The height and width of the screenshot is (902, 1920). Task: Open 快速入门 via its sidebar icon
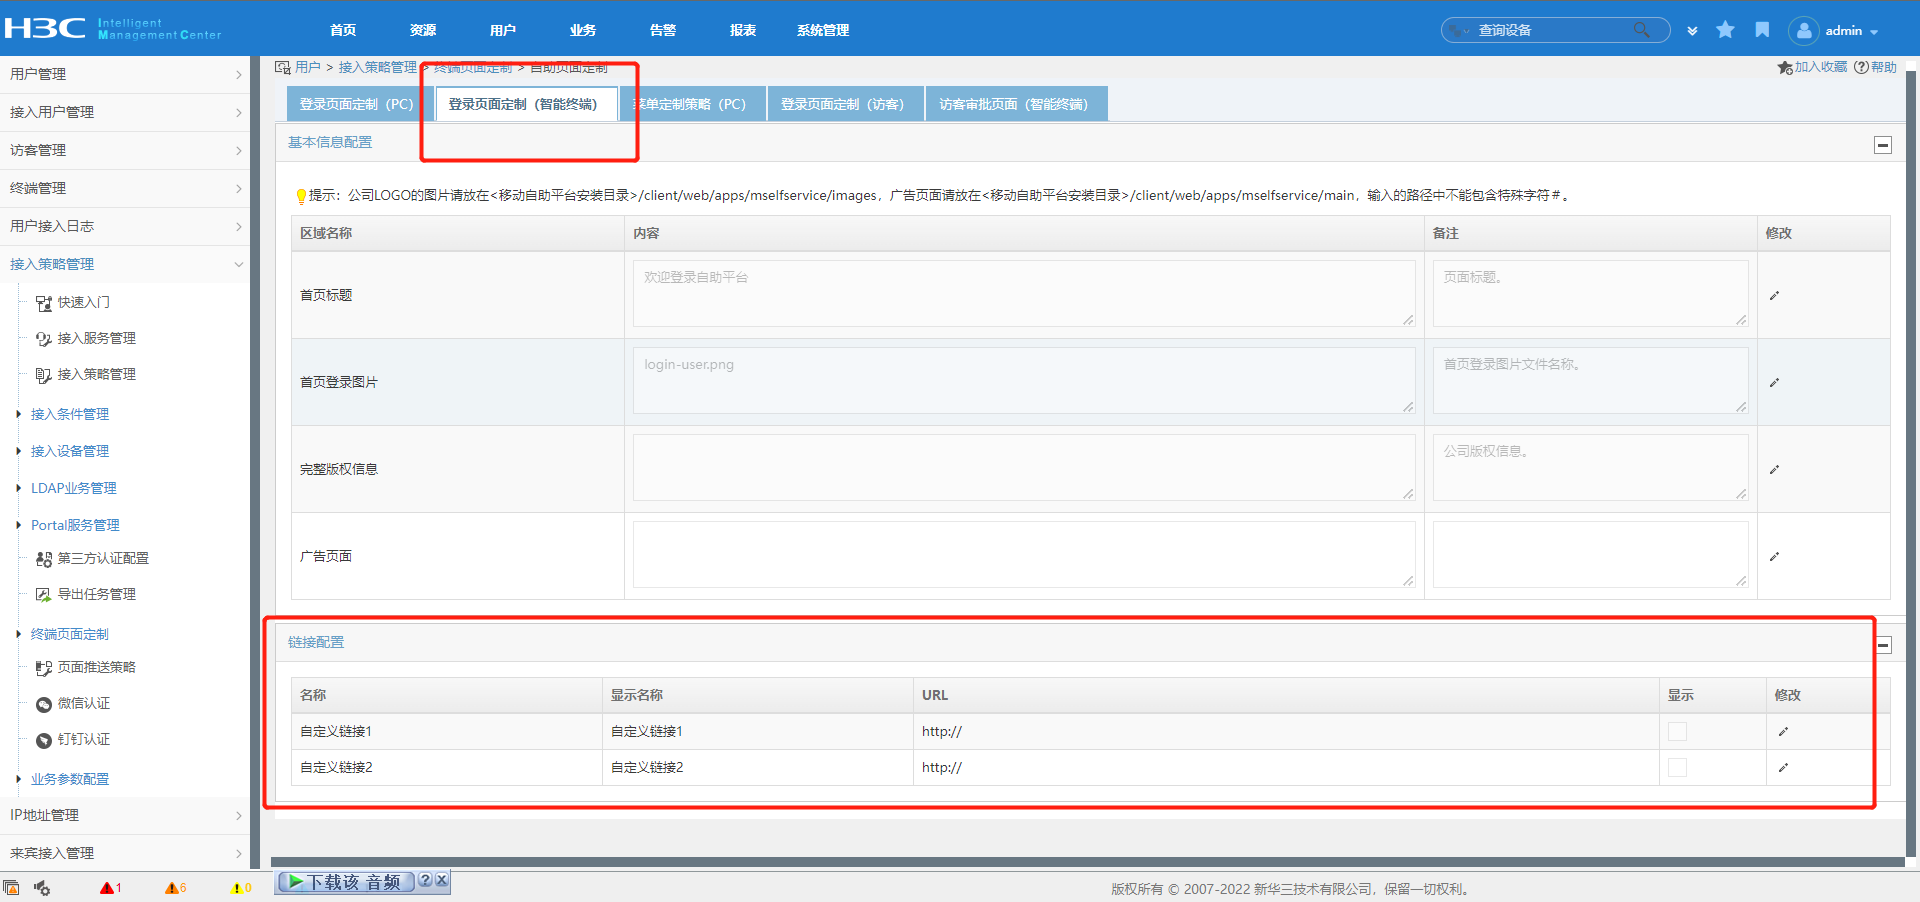pyautogui.click(x=44, y=303)
